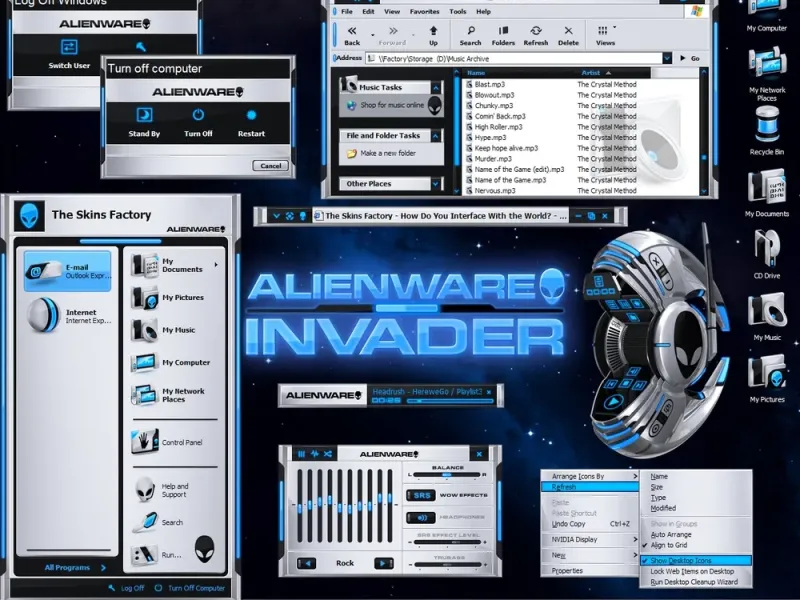Adjust the TruBass slider
Screen dimensions: 800x600
click(448, 564)
